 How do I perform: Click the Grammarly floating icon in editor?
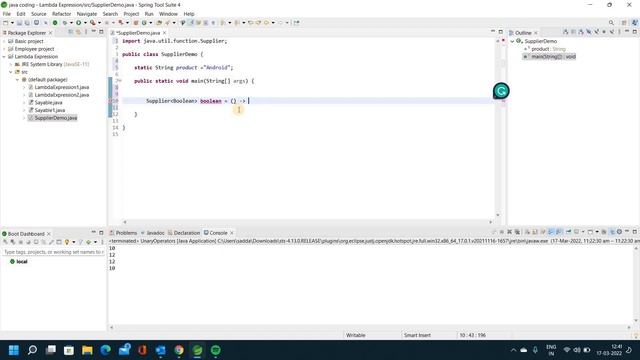(501, 91)
